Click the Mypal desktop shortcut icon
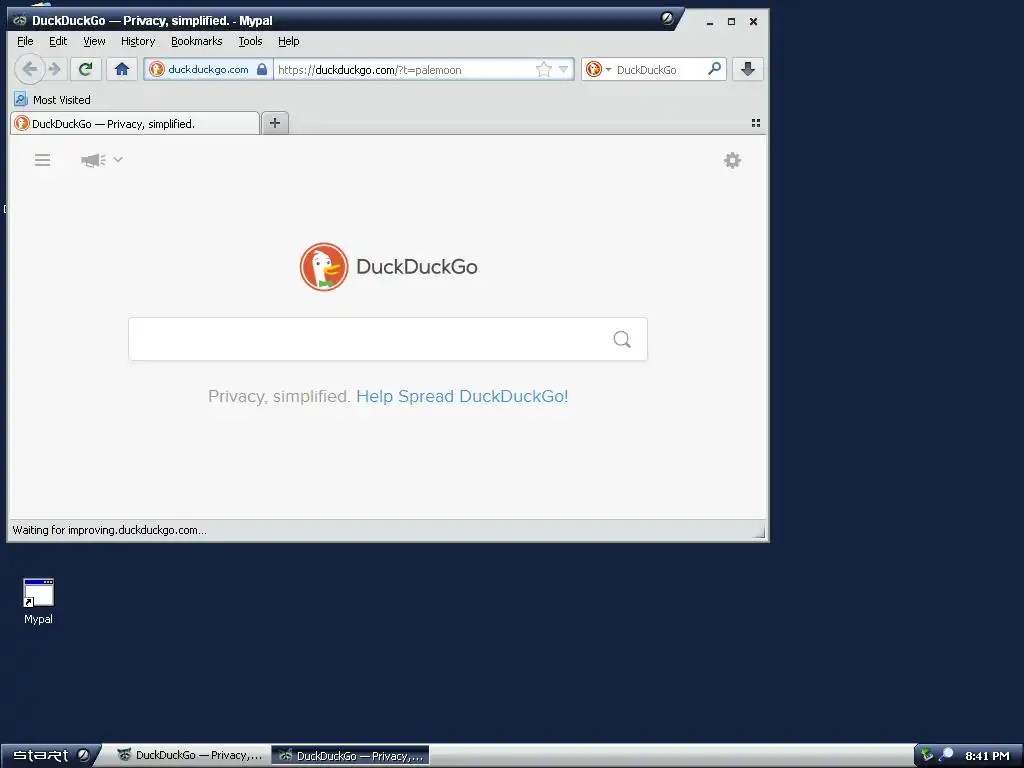 tap(39, 601)
